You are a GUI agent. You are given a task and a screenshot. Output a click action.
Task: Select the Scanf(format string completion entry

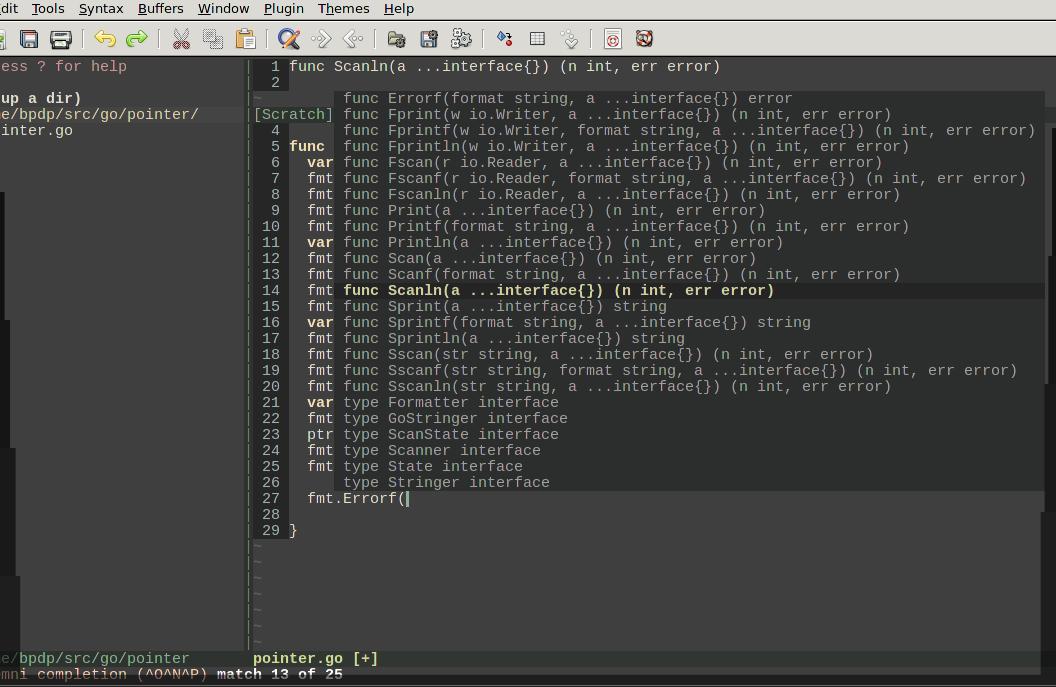coord(689,275)
